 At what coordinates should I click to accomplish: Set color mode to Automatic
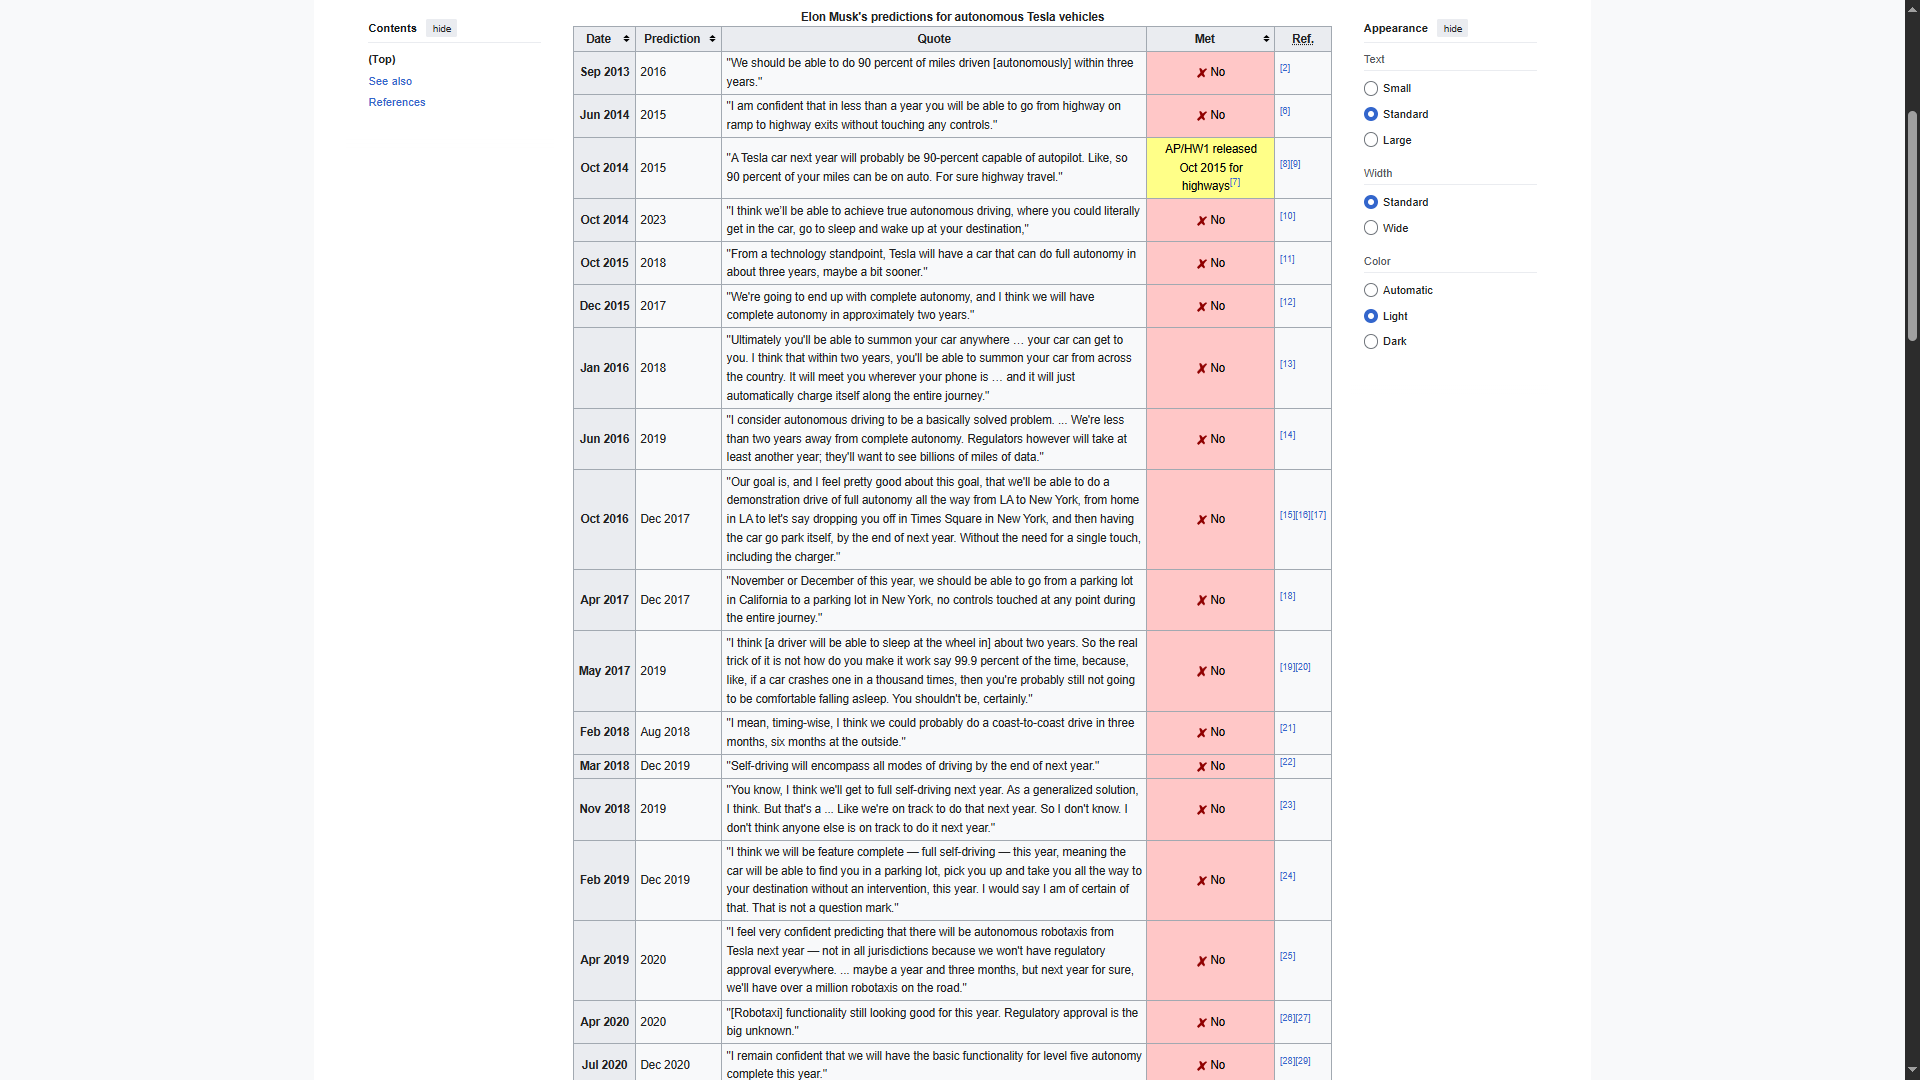coord(1371,291)
